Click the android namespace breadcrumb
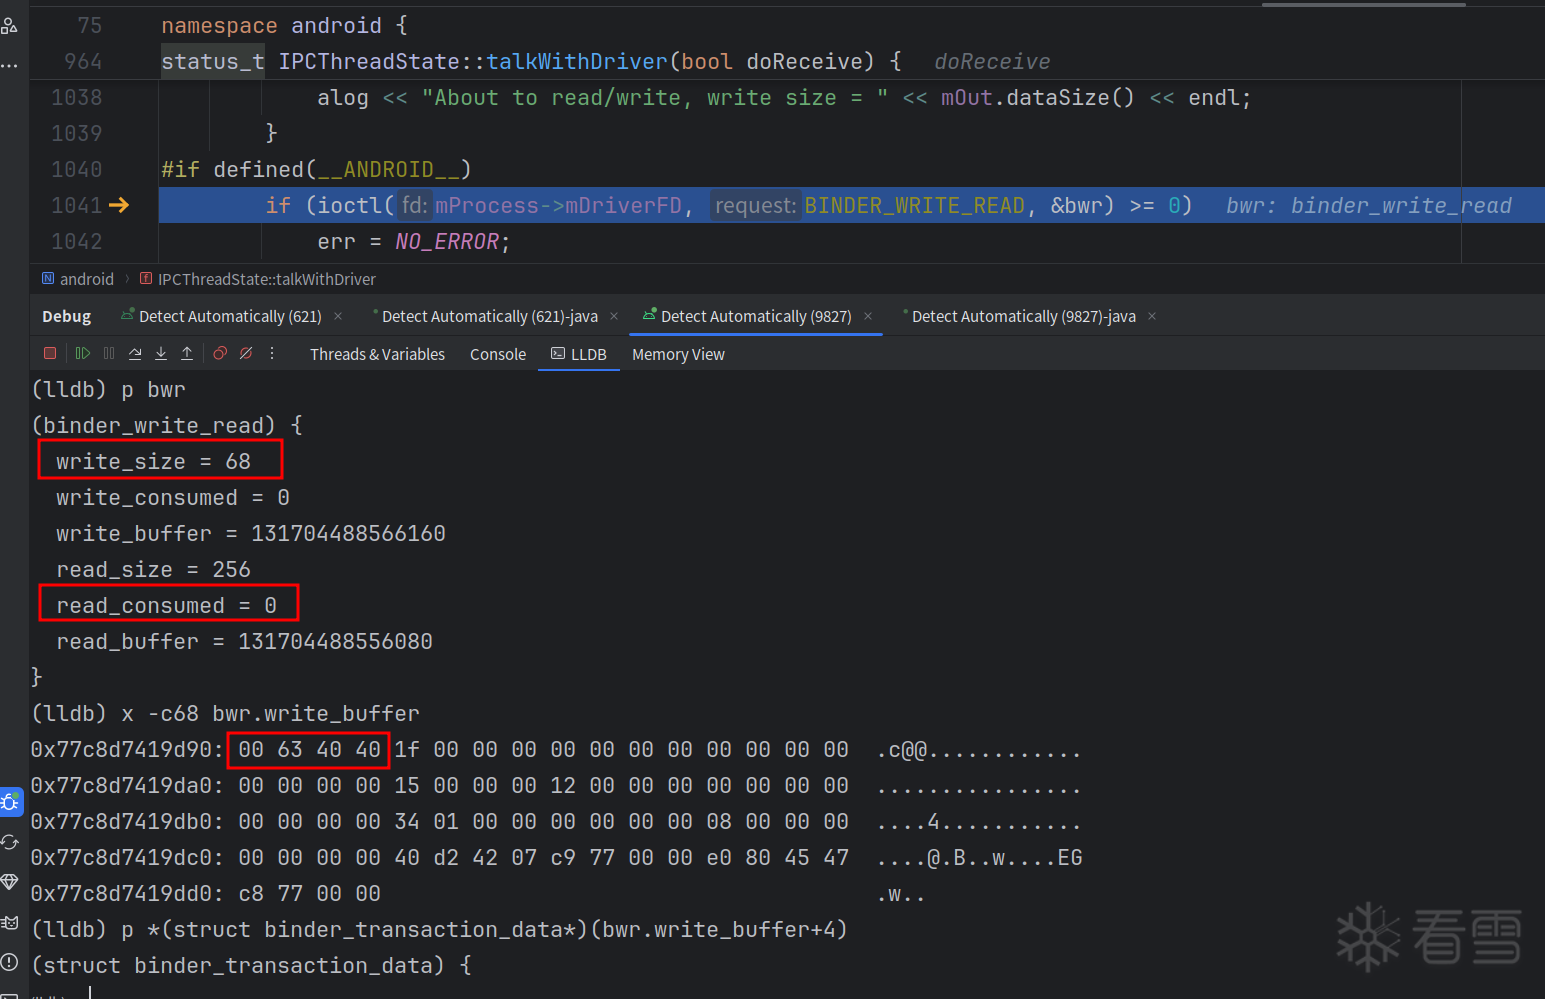The width and height of the screenshot is (1545, 999). (x=78, y=279)
